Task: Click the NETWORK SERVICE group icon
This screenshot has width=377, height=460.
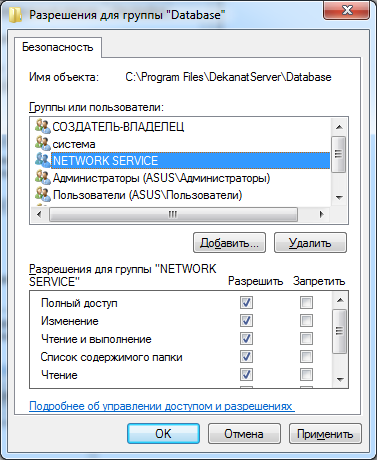Action: tap(43, 160)
